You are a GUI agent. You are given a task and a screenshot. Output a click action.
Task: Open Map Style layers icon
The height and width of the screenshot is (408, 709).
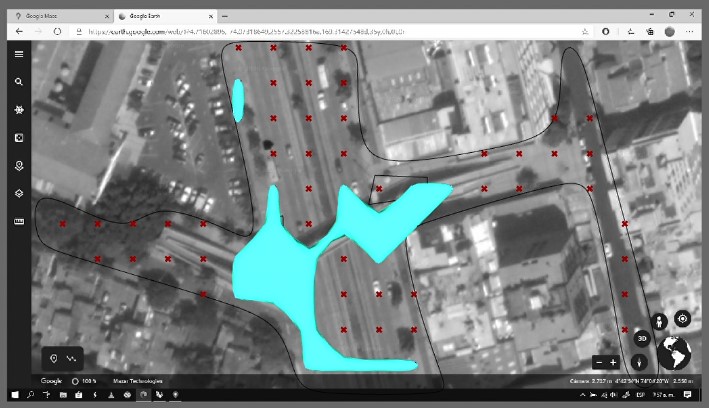(18, 193)
